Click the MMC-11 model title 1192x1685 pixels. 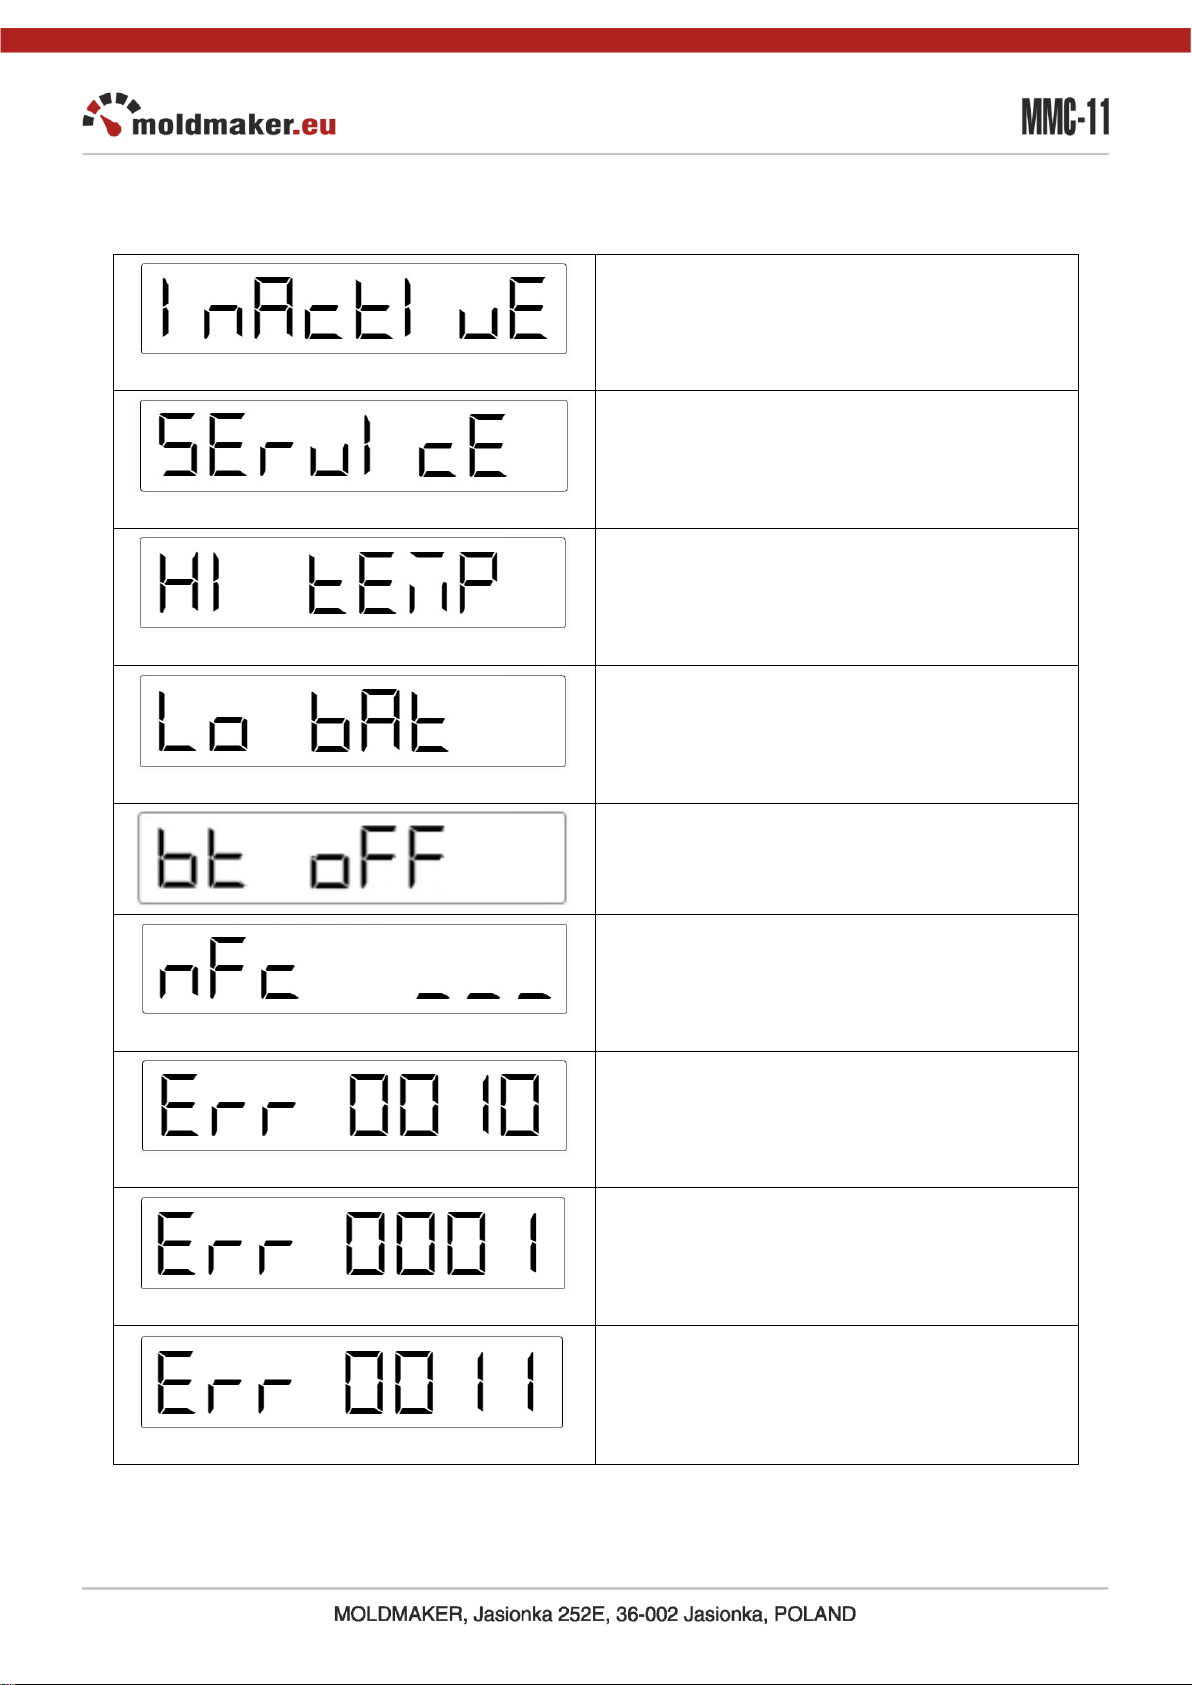click(x=1065, y=117)
